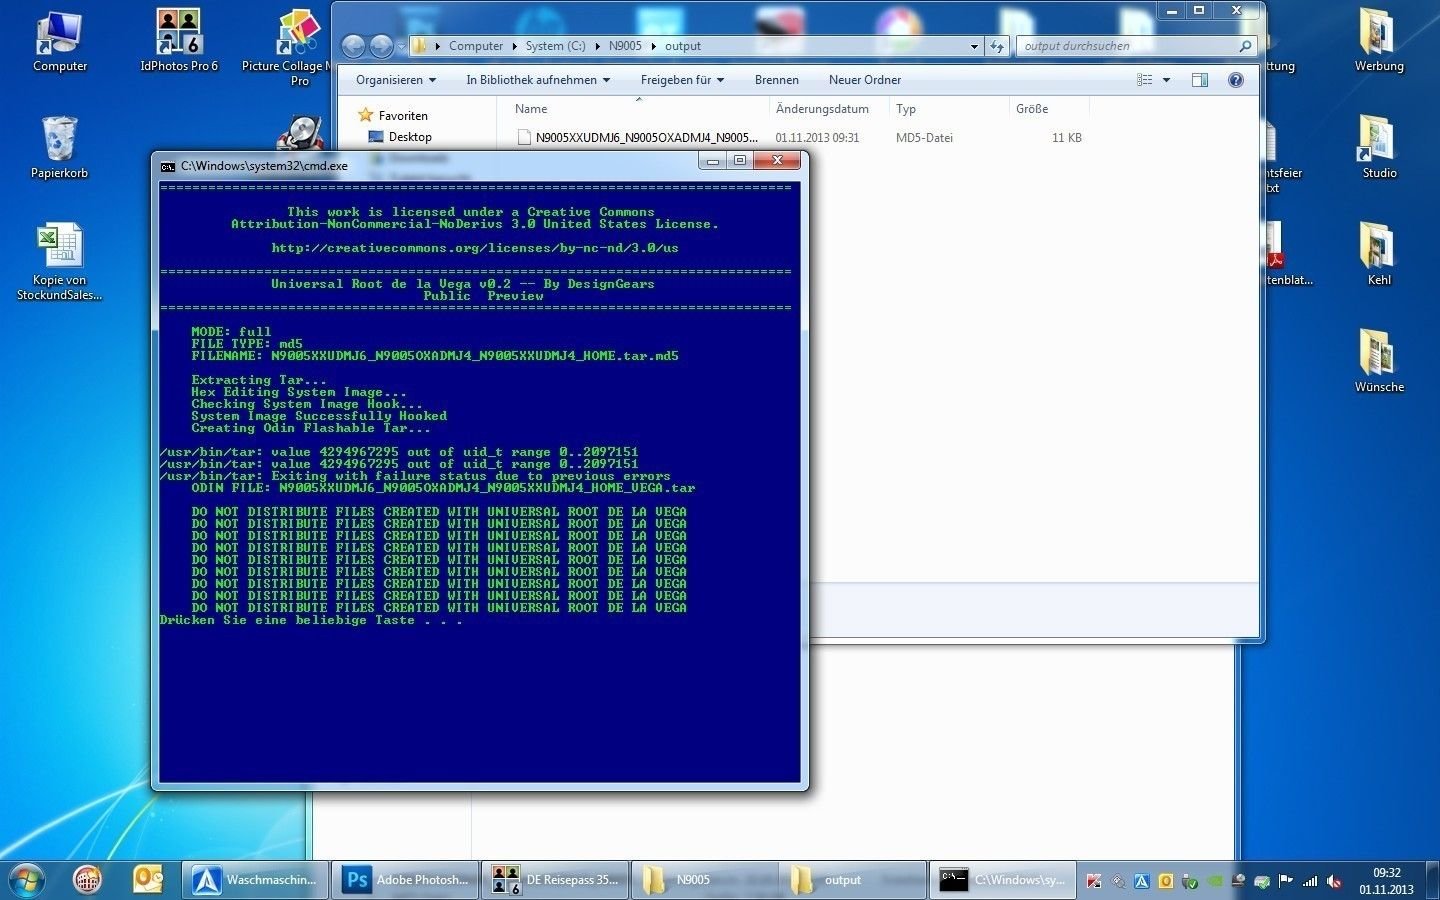
Task: Open the Papierkorb recycle bin
Action: pyautogui.click(x=59, y=147)
